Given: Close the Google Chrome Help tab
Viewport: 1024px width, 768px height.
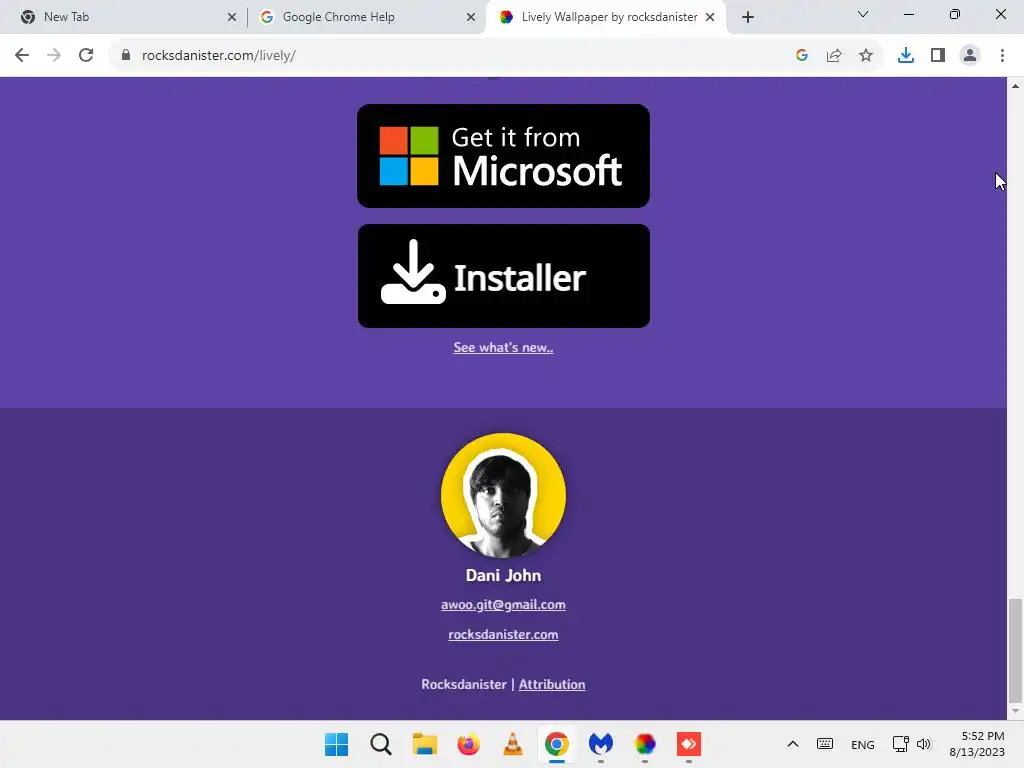Looking at the screenshot, I should coord(471,17).
